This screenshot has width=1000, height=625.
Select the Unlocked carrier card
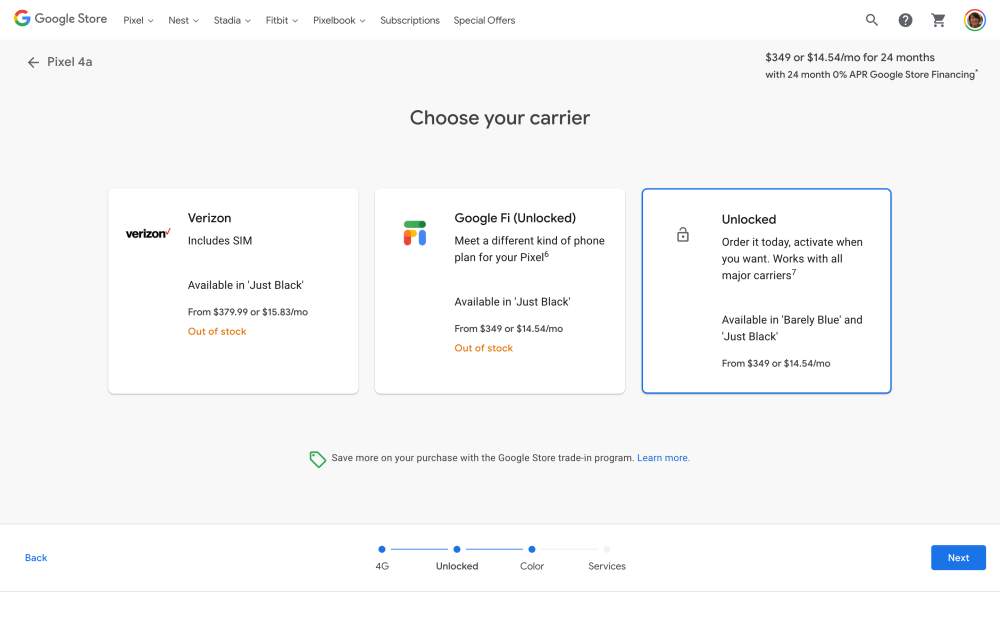(x=766, y=291)
